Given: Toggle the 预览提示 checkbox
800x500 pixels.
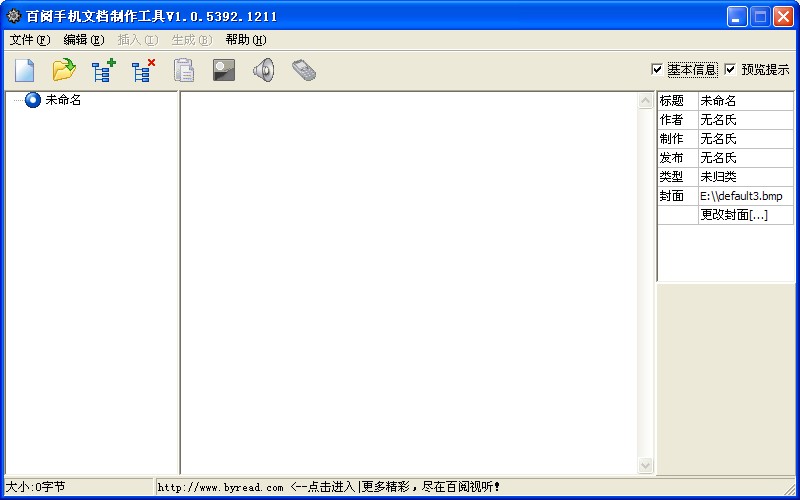Looking at the screenshot, I should click(x=730, y=69).
